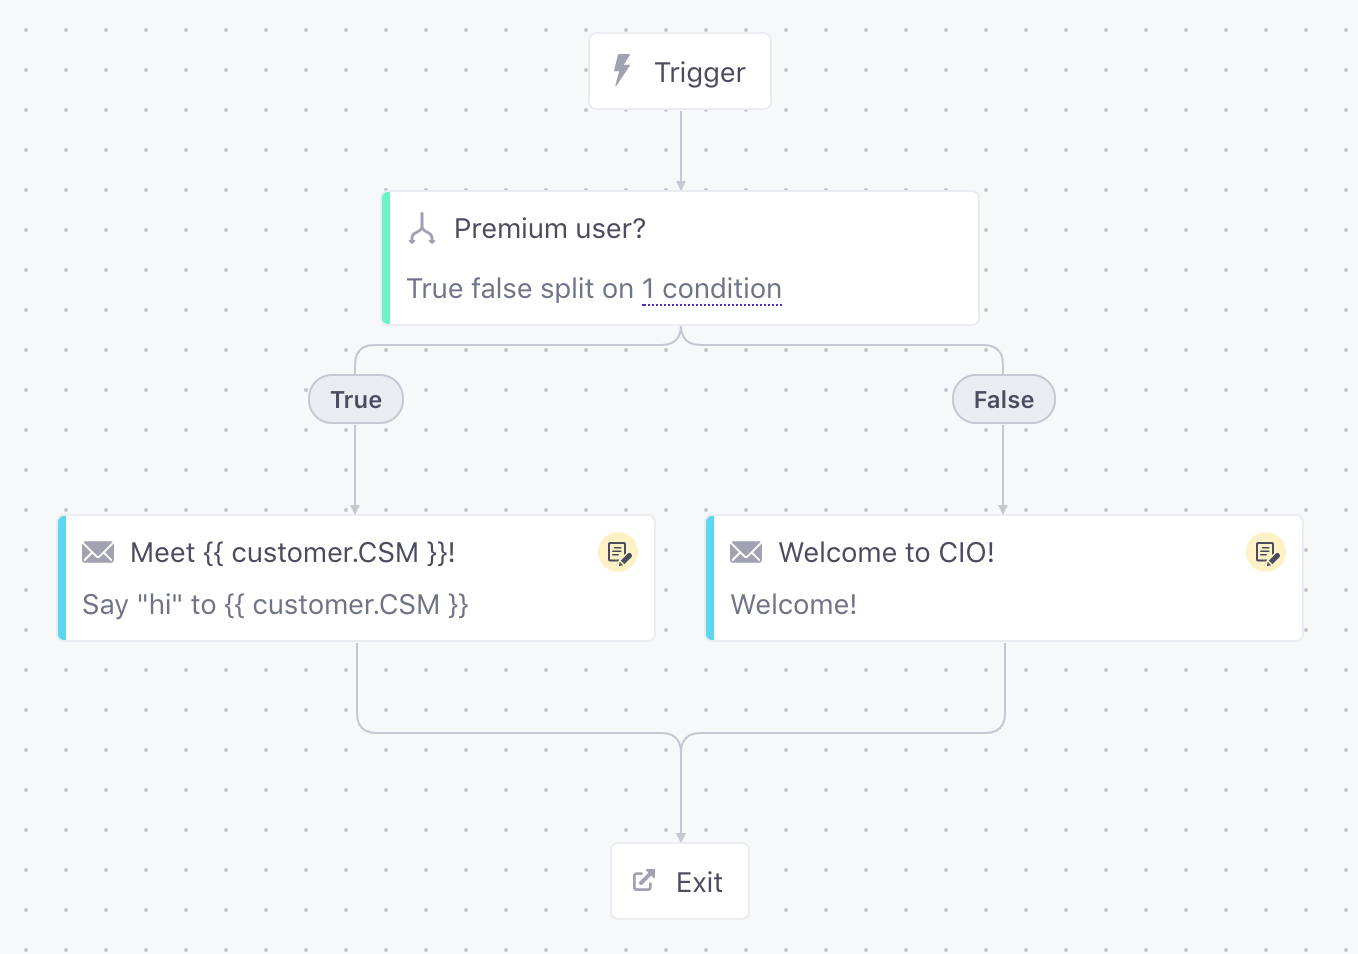Open the 1 condition link
The height and width of the screenshot is (954, 1358).
711,289
